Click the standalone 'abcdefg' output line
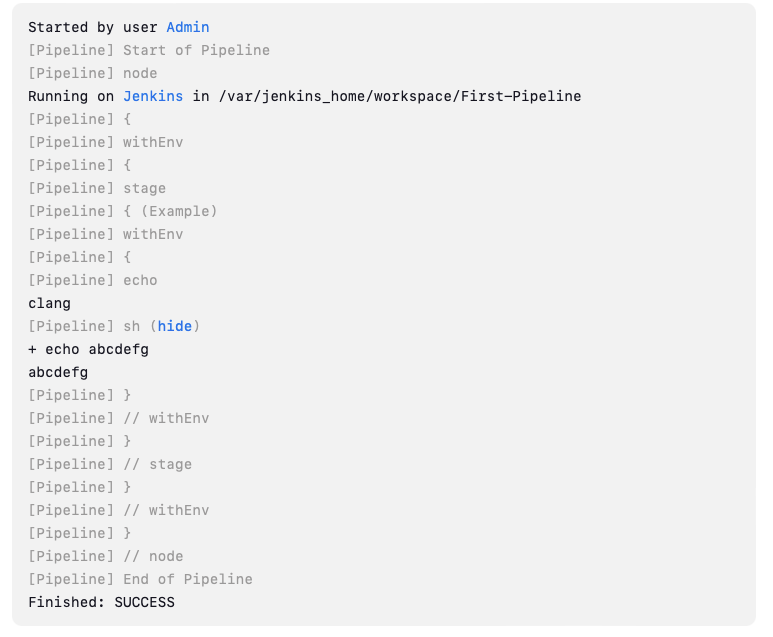 pyautogui.click(x=58, y=373)
